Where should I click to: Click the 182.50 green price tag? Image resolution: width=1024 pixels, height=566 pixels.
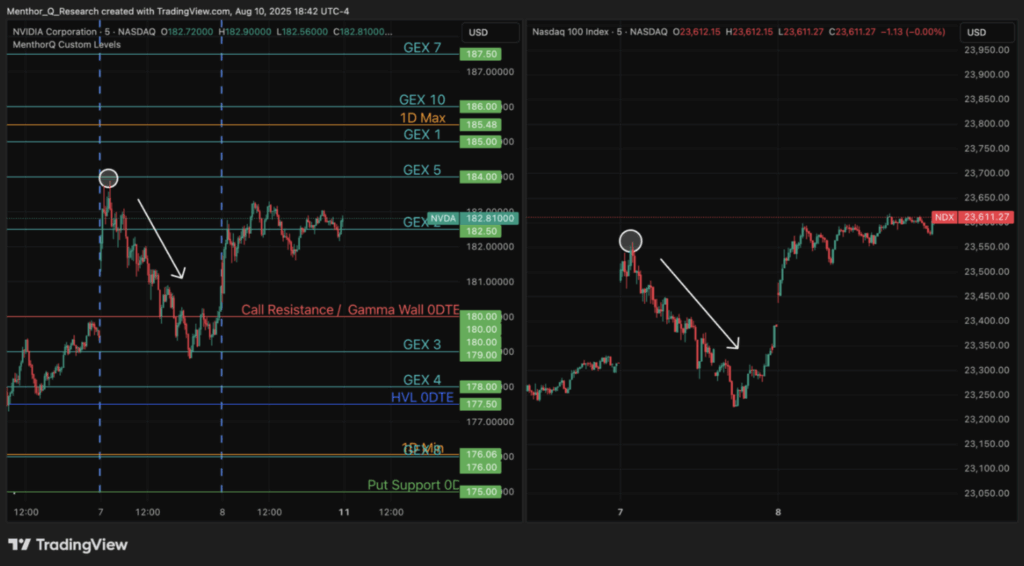tap(481, 231)
